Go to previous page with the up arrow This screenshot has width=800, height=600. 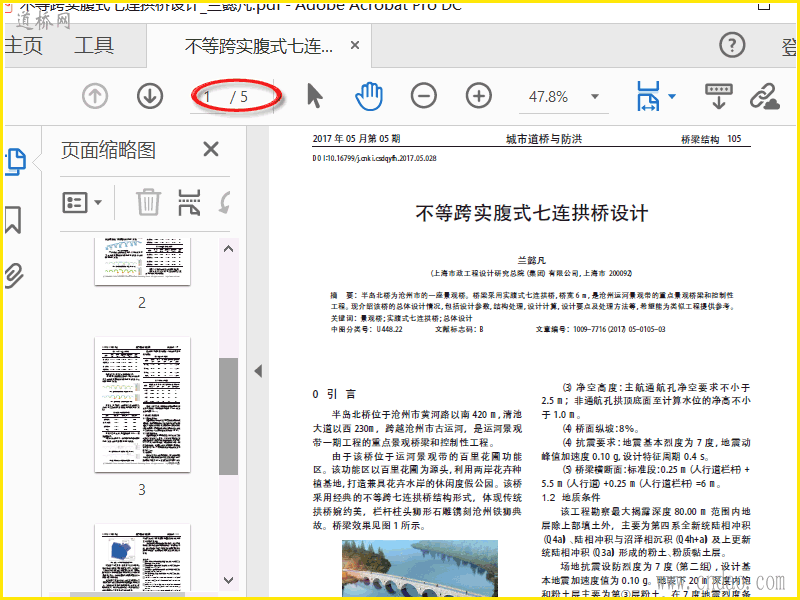click(95, 96)
